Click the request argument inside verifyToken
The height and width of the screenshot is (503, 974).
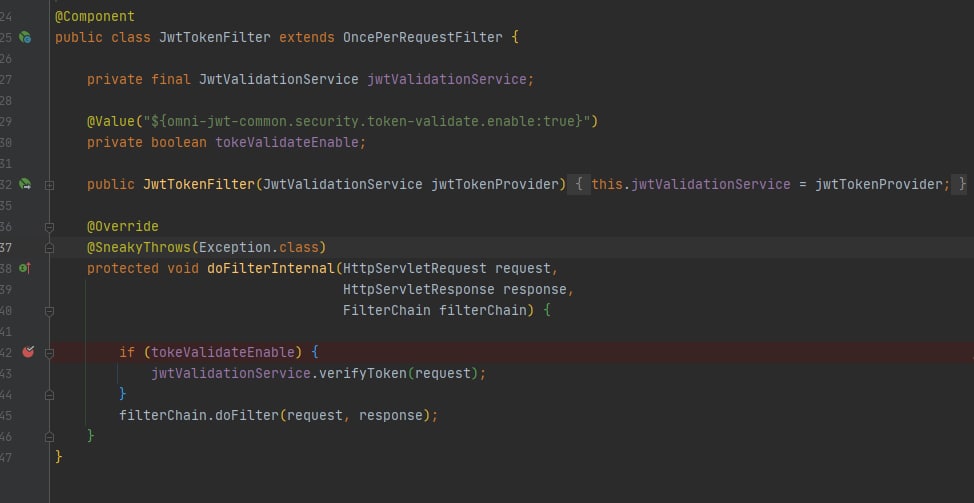(x=442, y=373)
